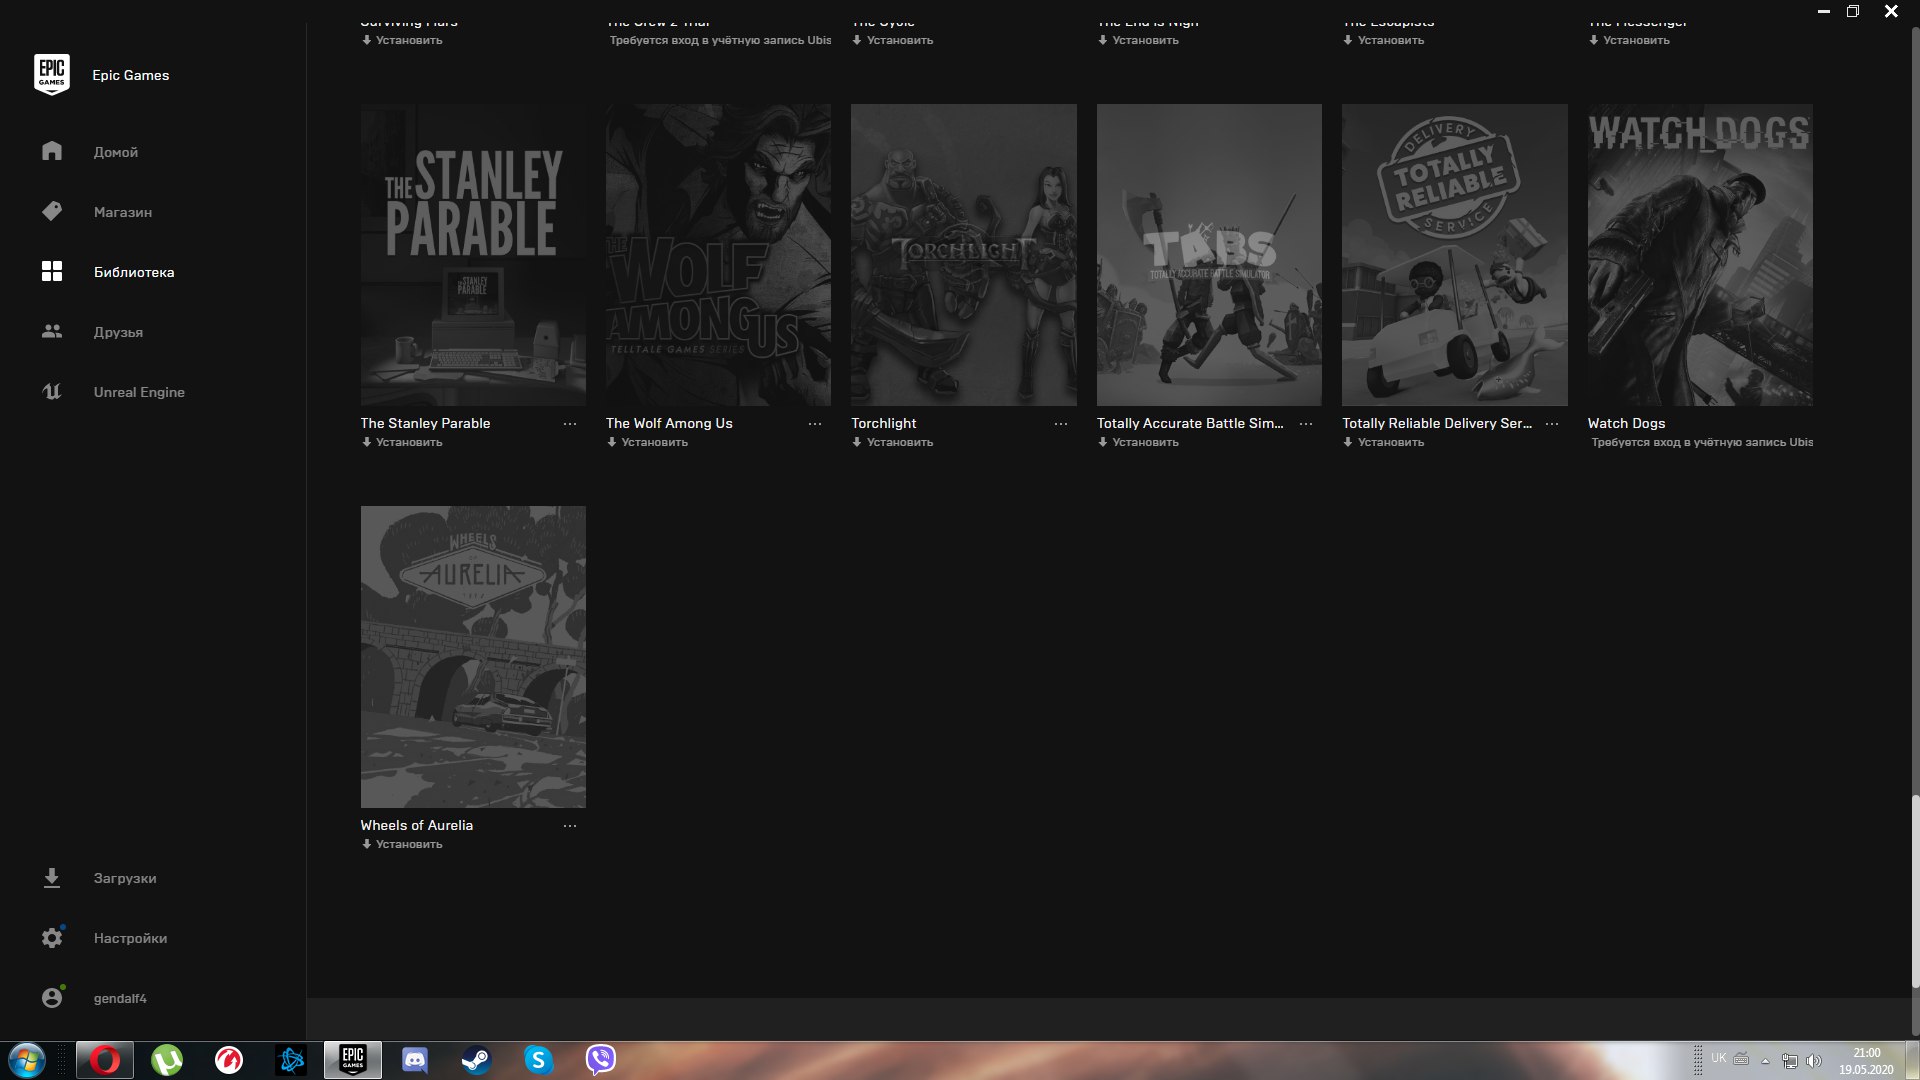Click the settings gear icon
The width and height of the screenshot is (1920, 1080).
[x=52, y=938]
